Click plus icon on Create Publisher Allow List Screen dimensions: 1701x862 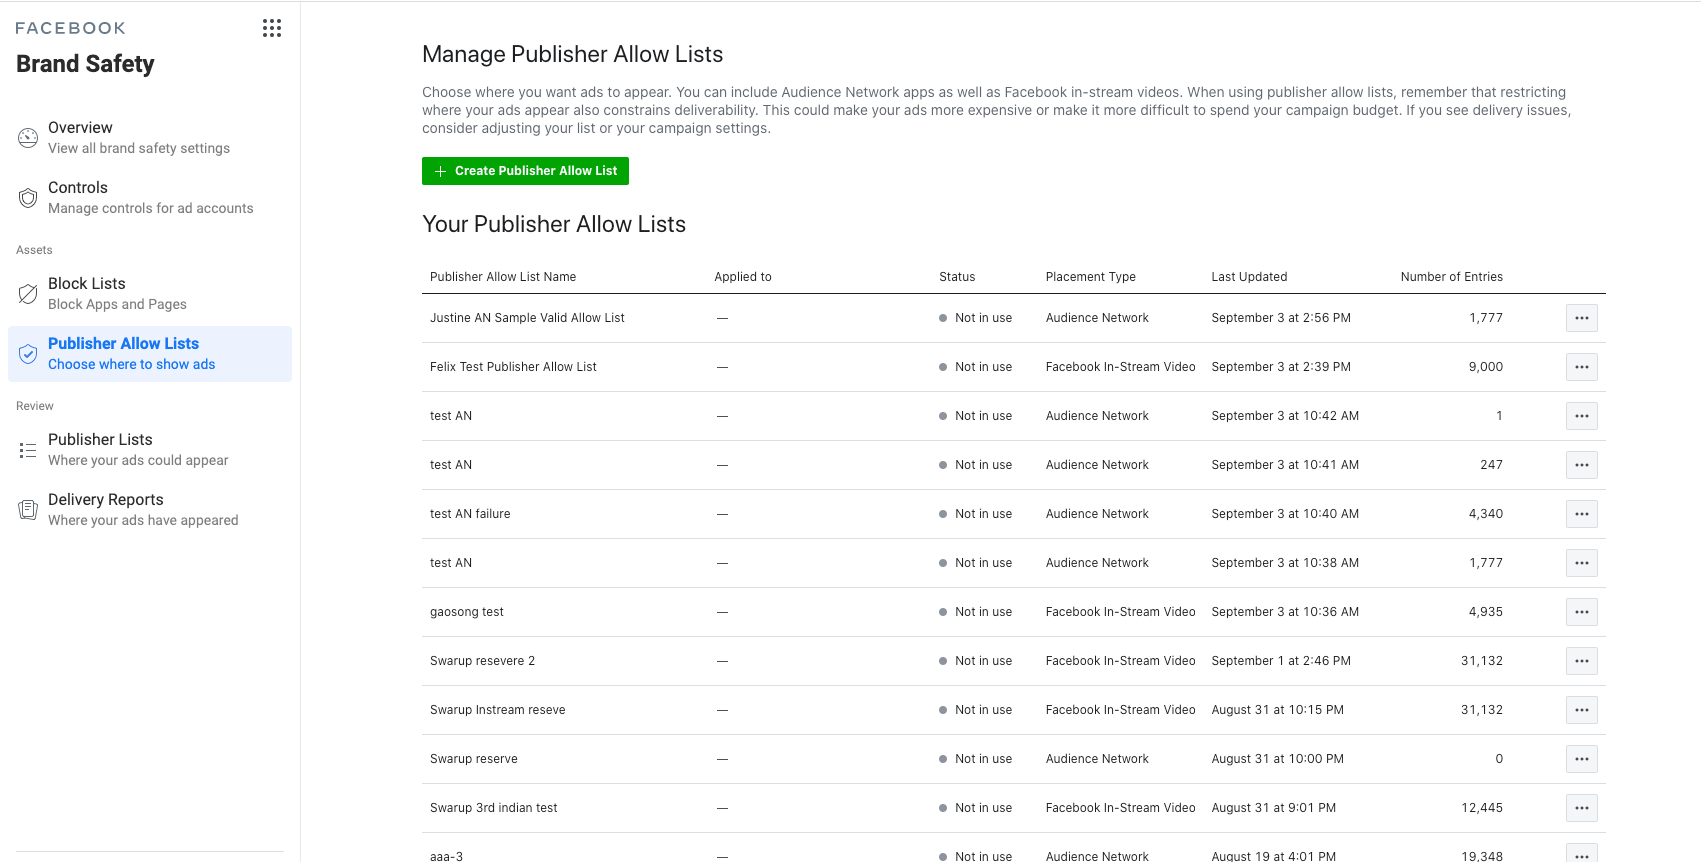coord(440,171)
